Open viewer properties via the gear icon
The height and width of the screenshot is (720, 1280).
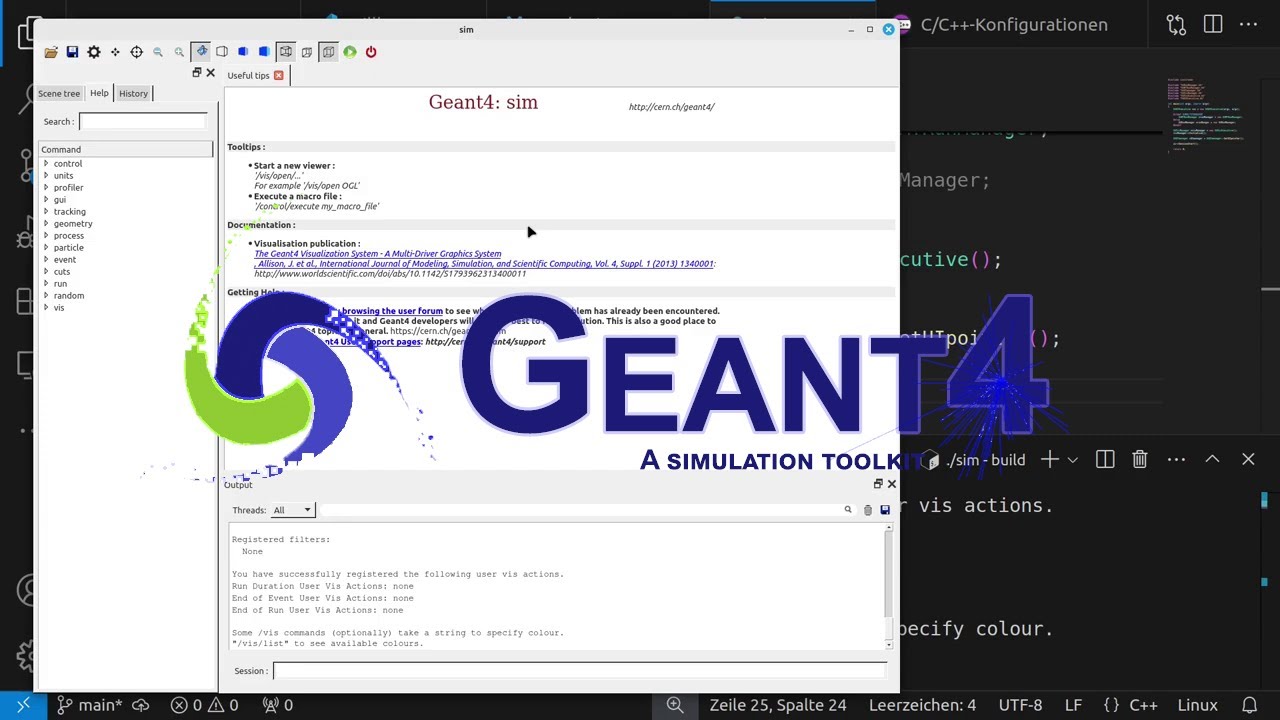click(x=94, y=52)
